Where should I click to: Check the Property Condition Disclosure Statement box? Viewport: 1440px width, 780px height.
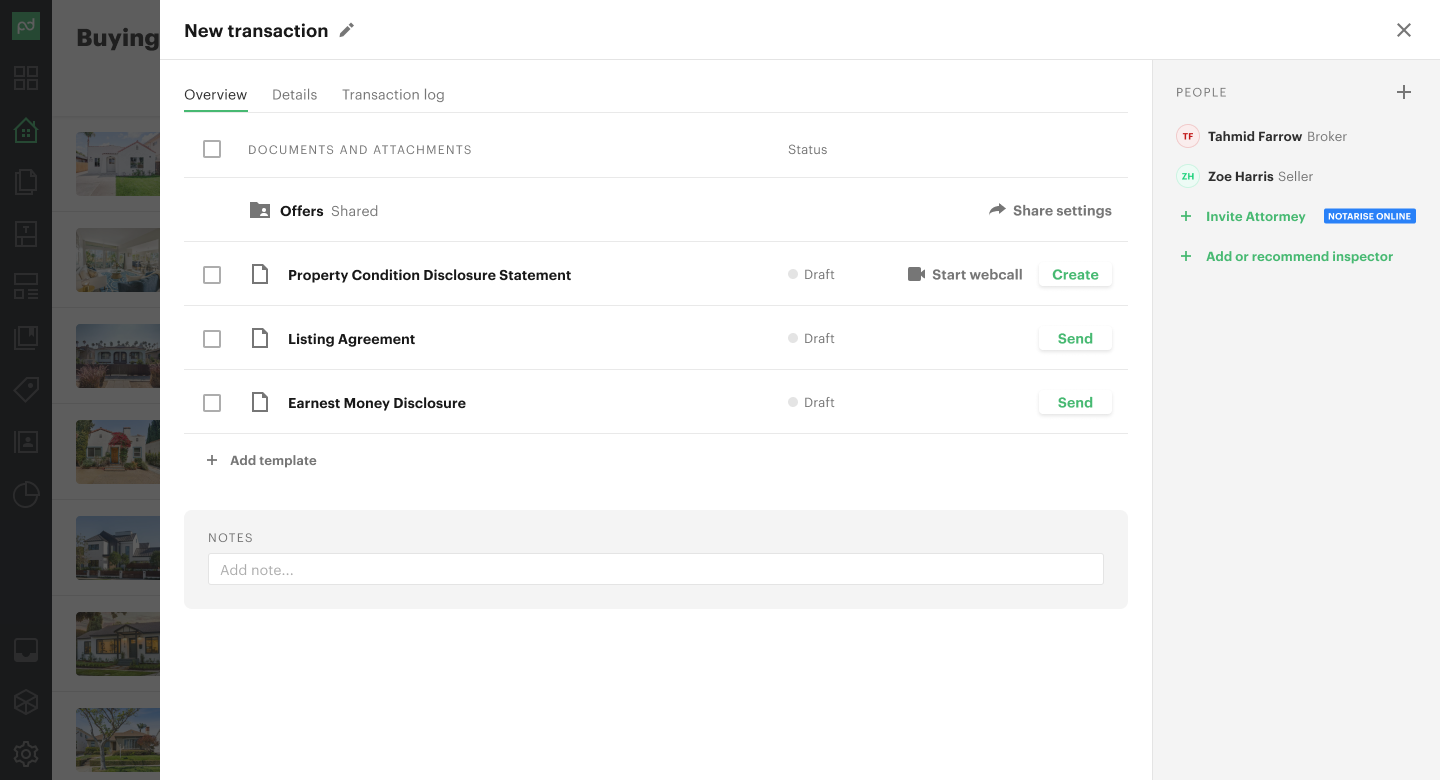tap(212, 275)
